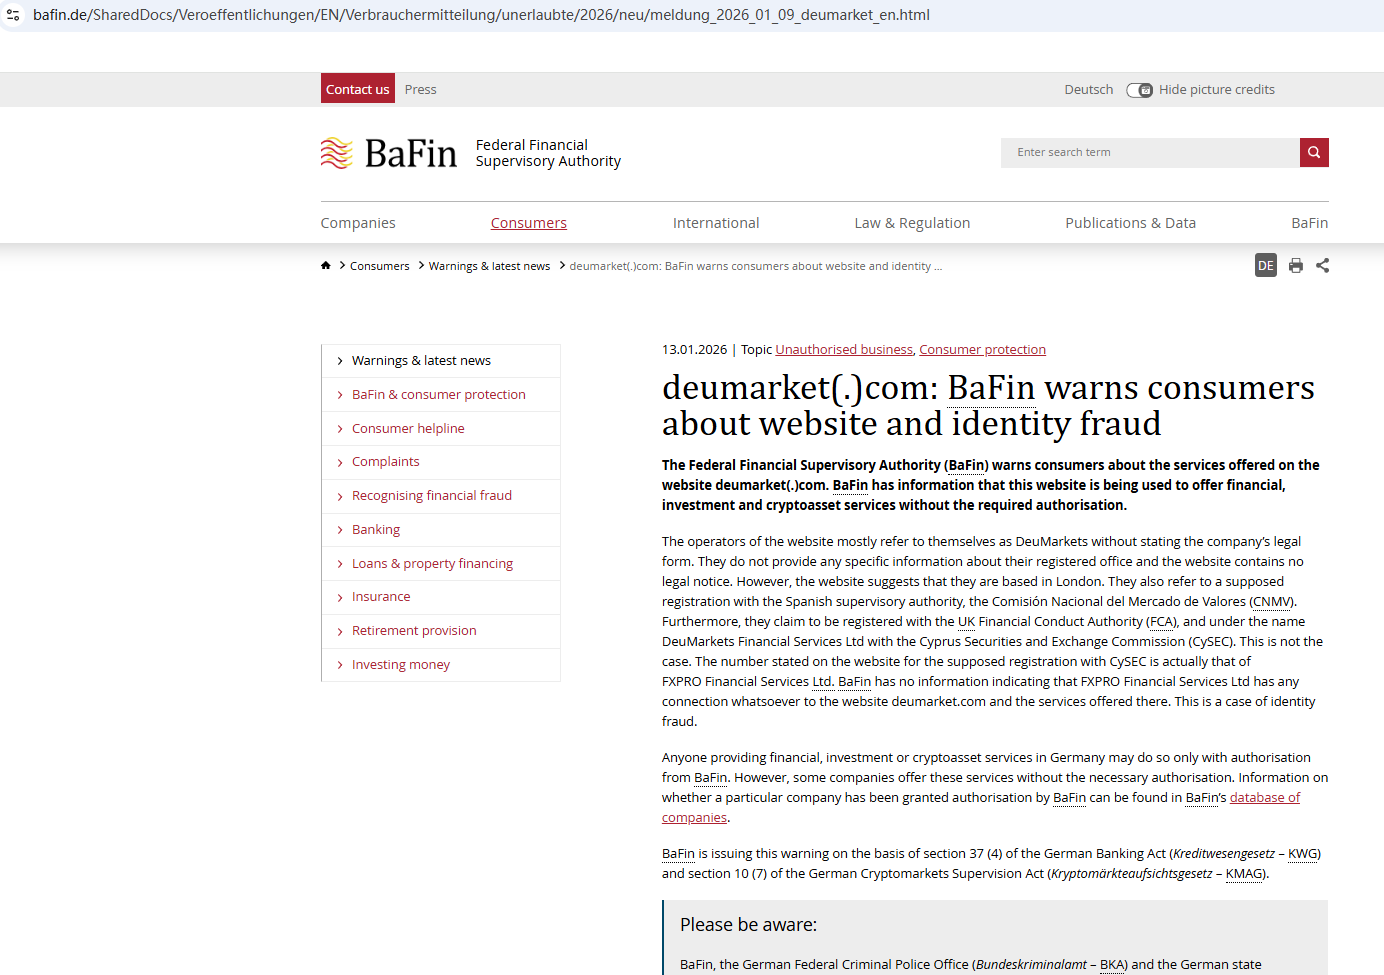The image size is (1384, 975).
Task: Expand Banking sidebar chevron
Action: [x=340, y=530]
